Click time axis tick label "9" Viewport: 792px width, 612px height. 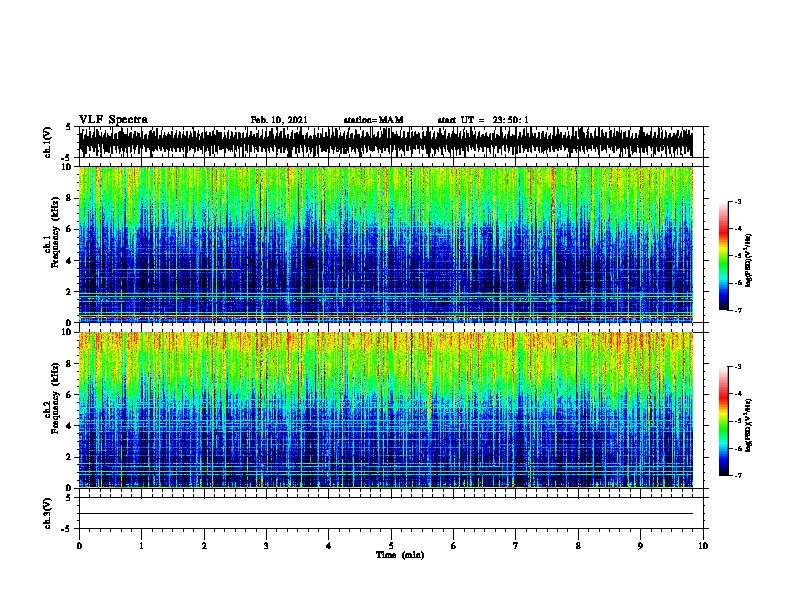click(640, 546)
